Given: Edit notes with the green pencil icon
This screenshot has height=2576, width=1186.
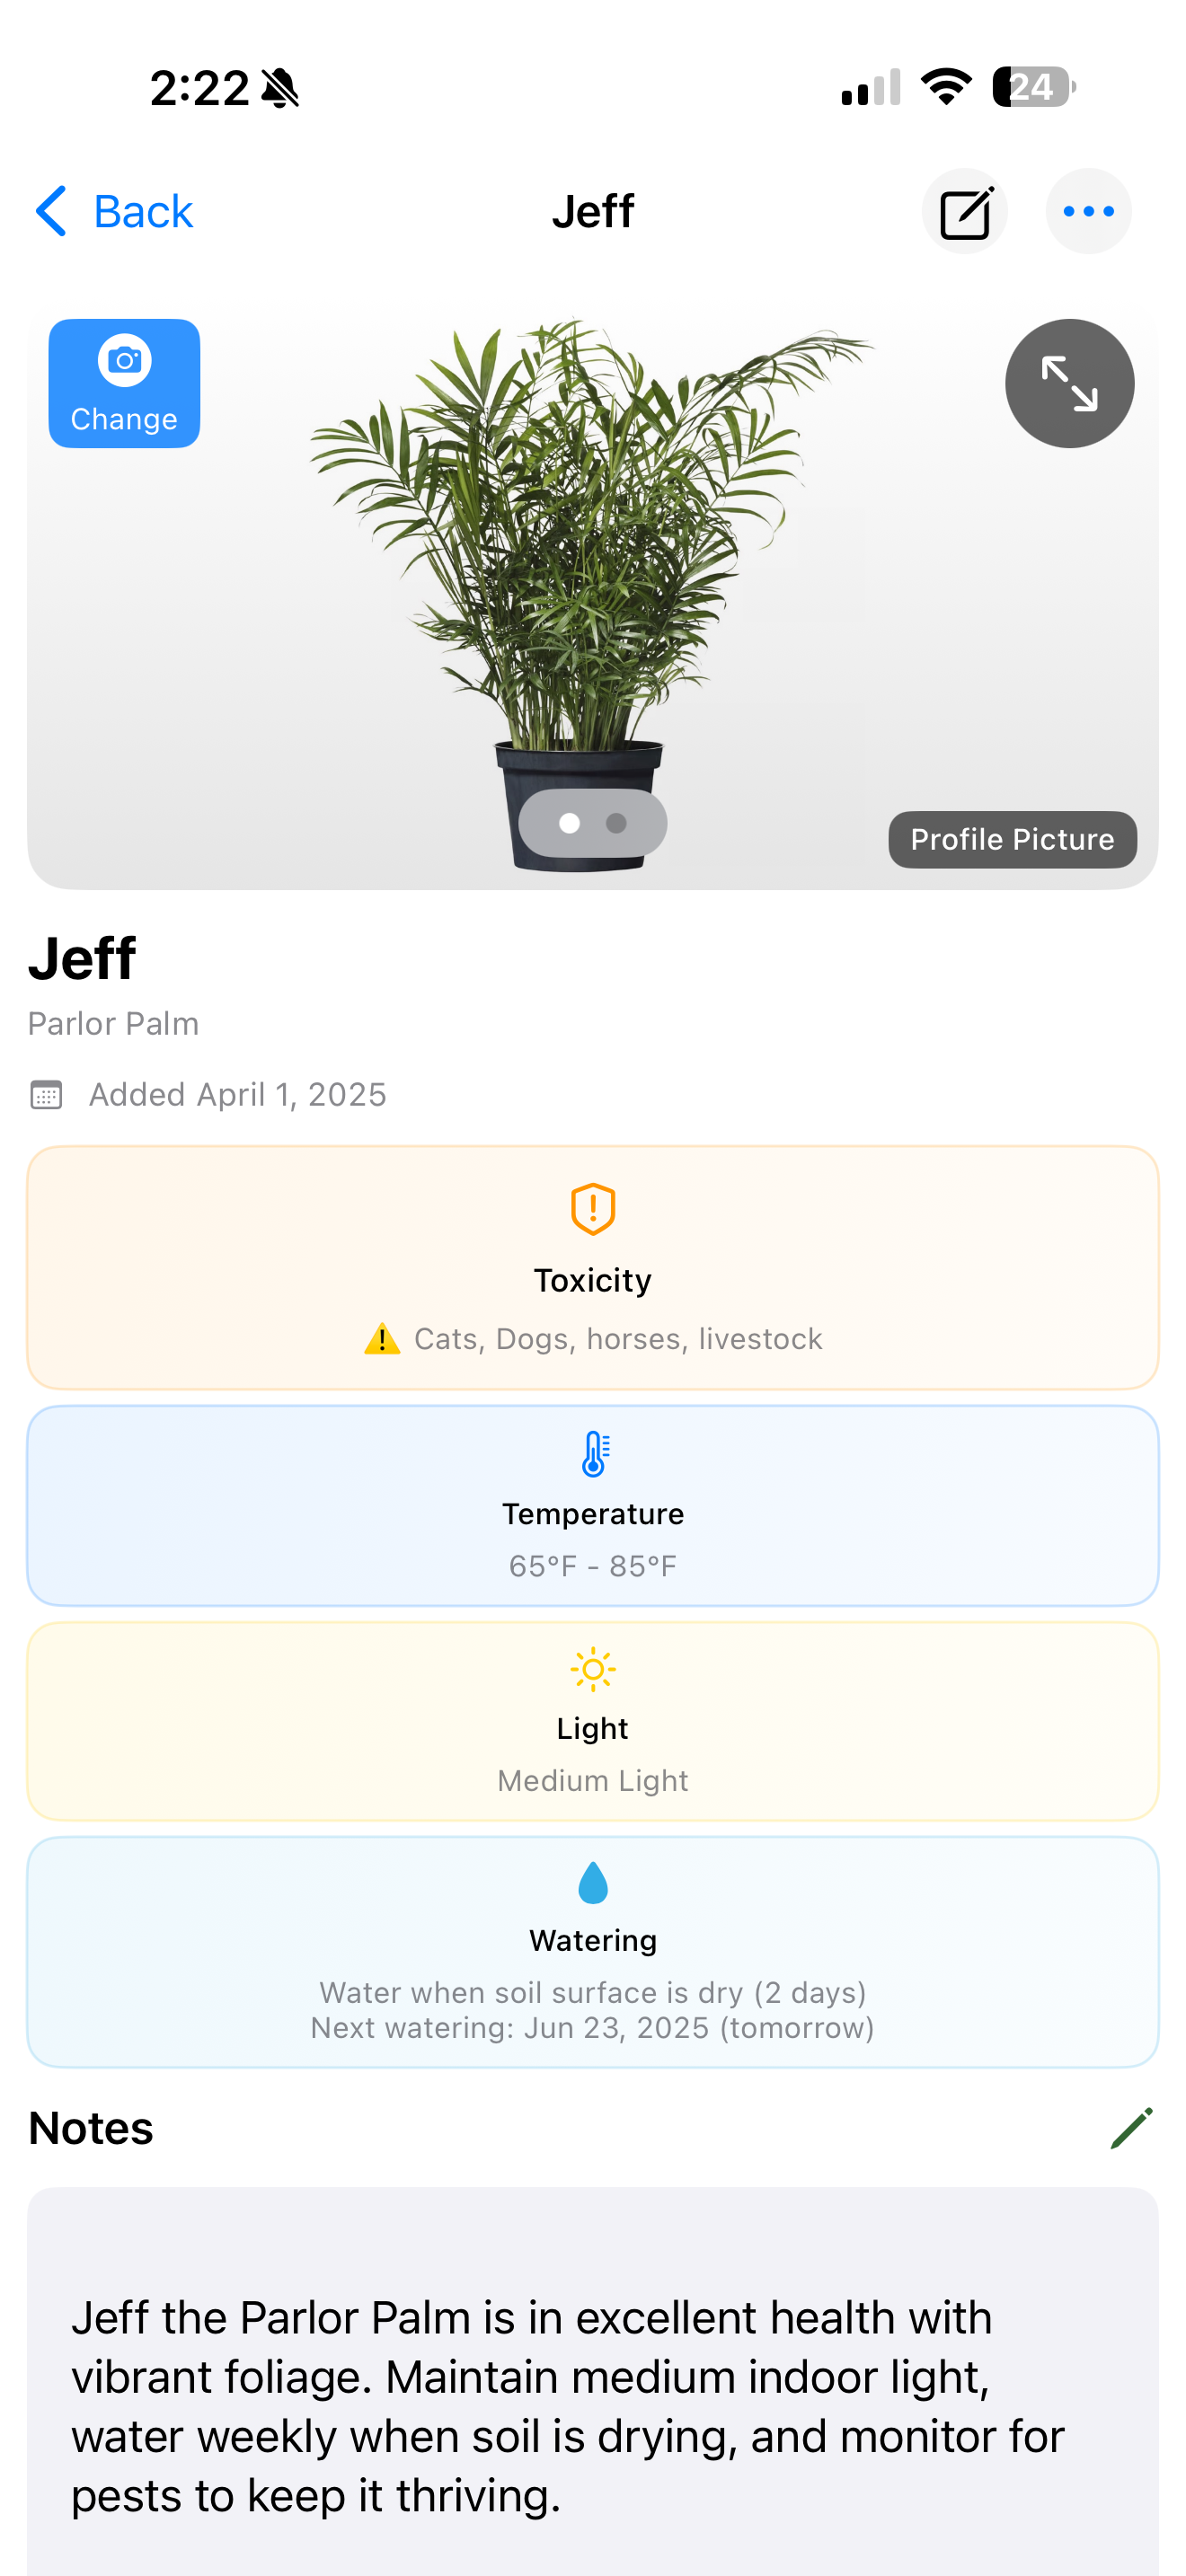Looking at the screenshot, I should 1131,2127.
